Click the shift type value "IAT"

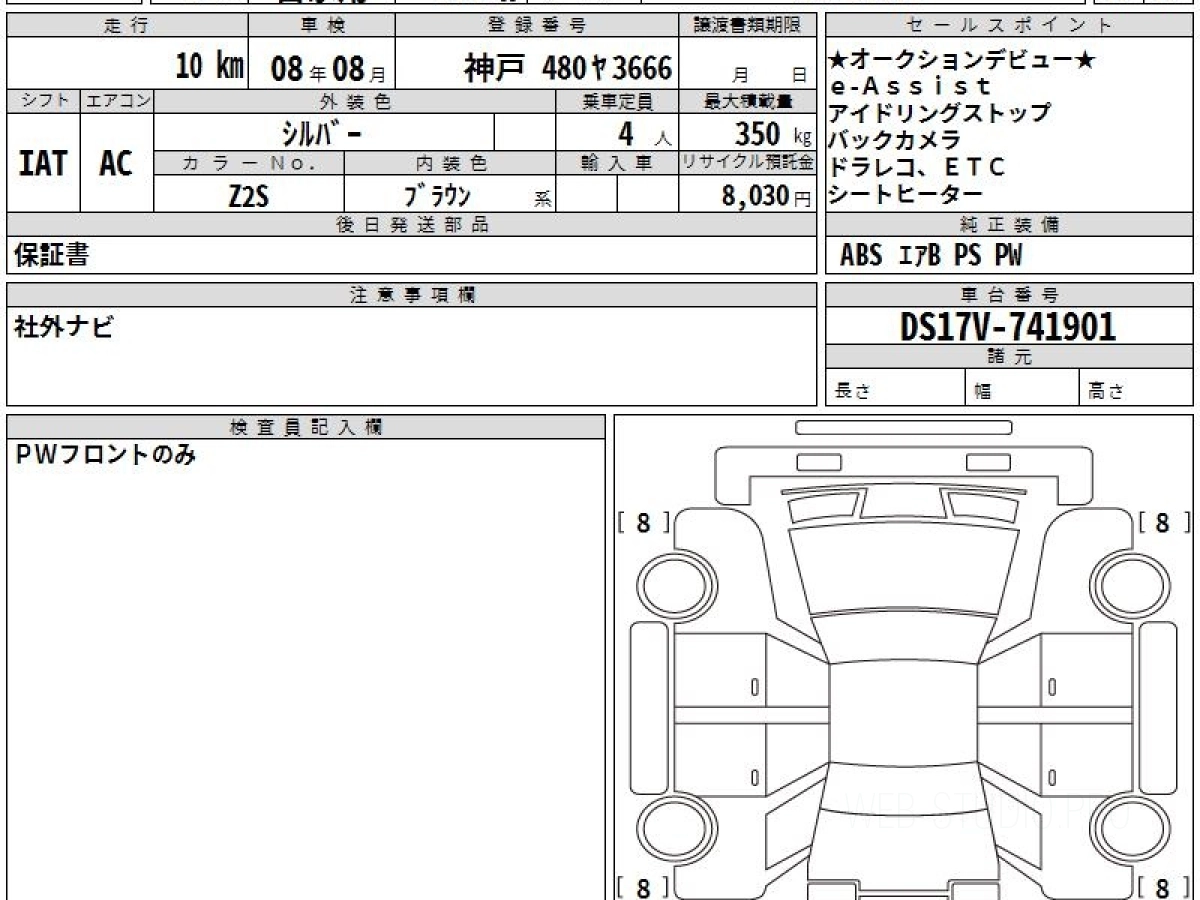point(43,163)
